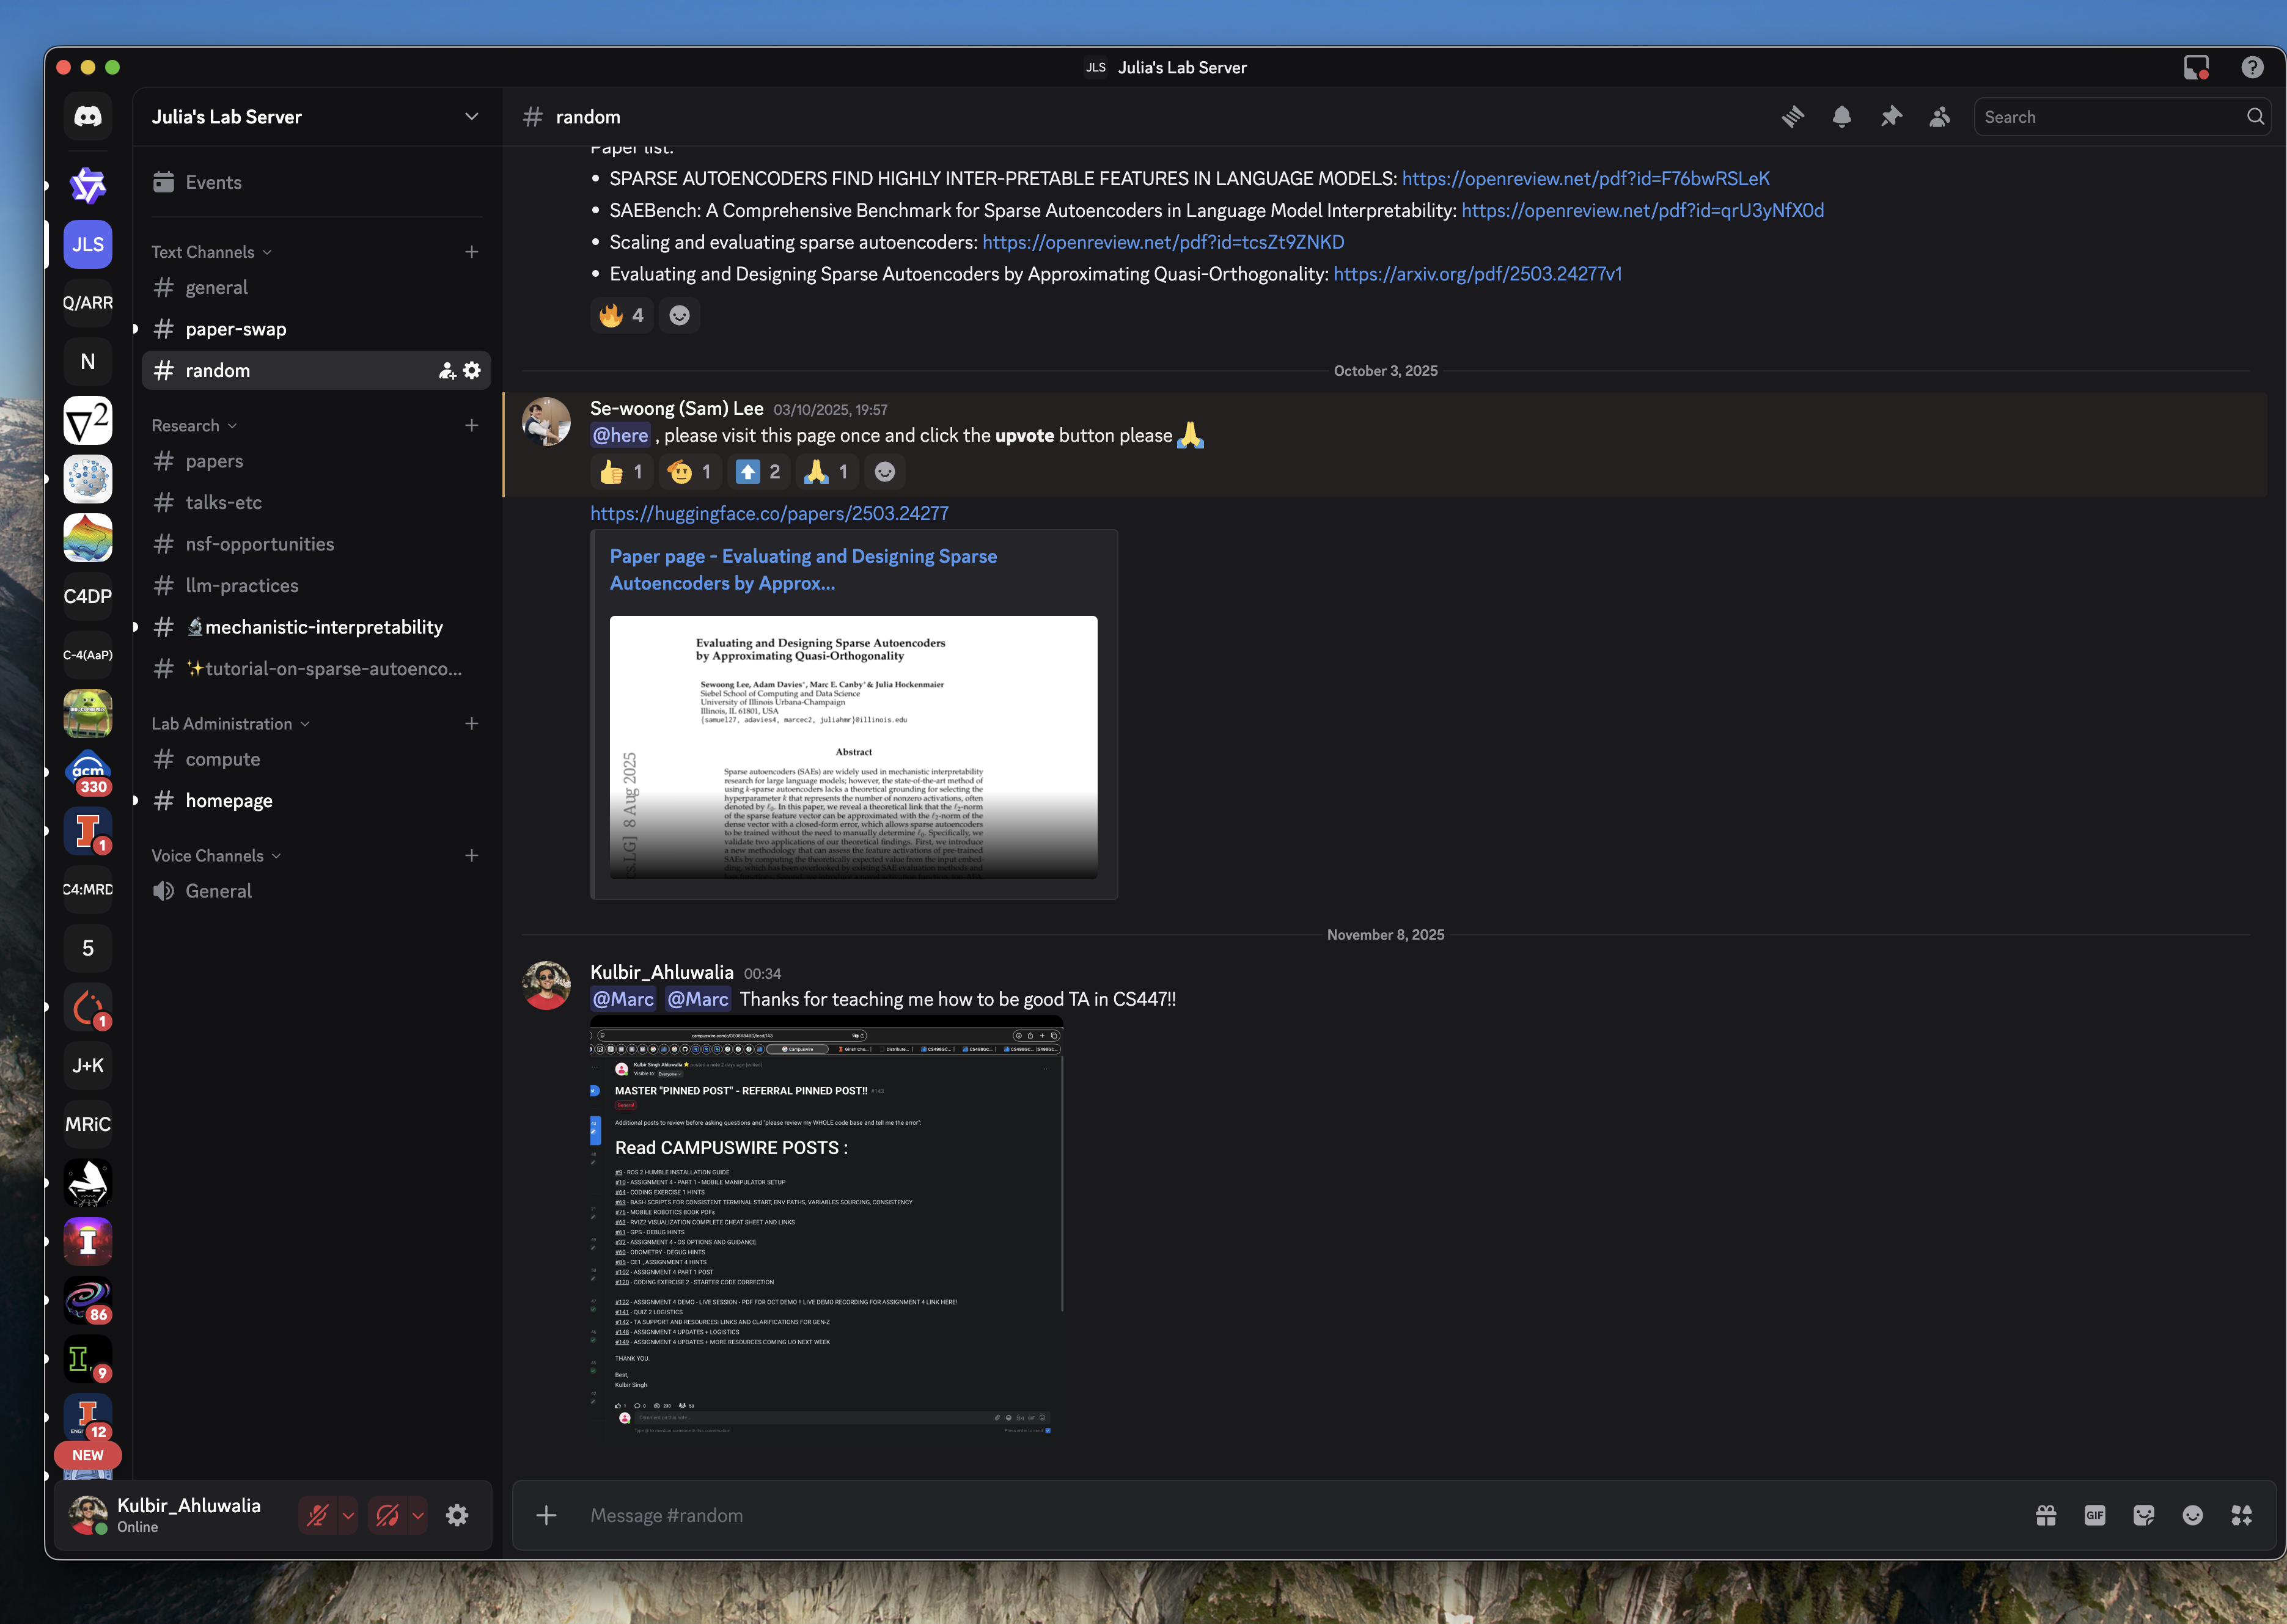Toggle the fire reaction with 4
Screen dimensions: 2287x1624
[621, 316]
